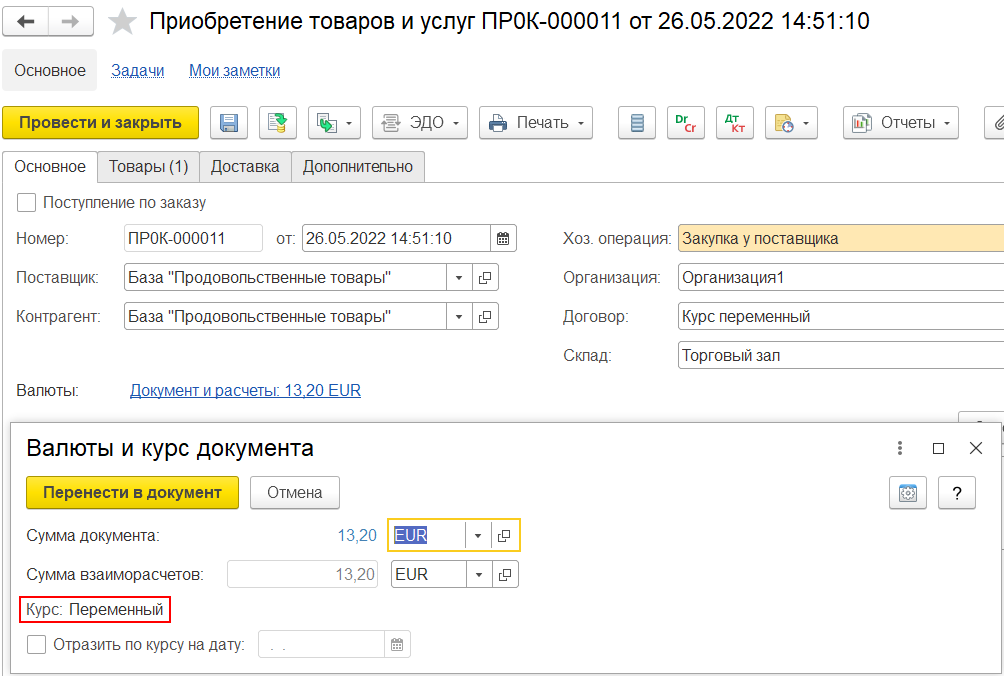This screenshot has height=676, width=1004.
Task: Open the document with clock dropdown icon
Action: (791, 122)
